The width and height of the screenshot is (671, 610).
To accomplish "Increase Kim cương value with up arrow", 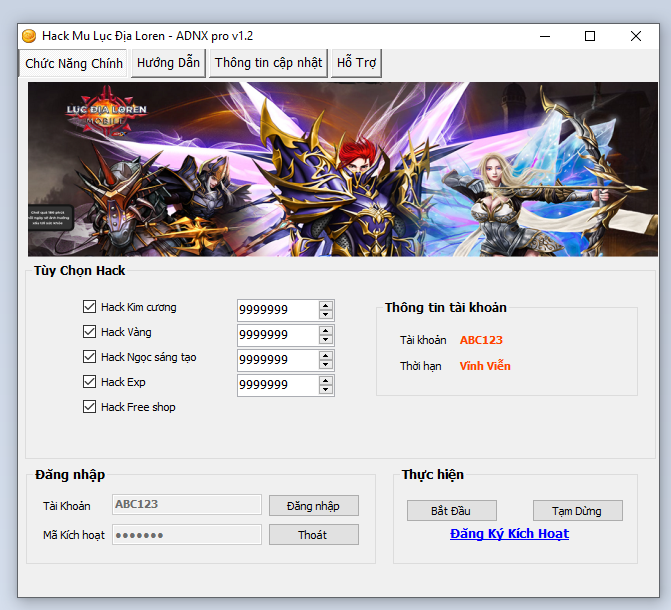I will 325,305.
